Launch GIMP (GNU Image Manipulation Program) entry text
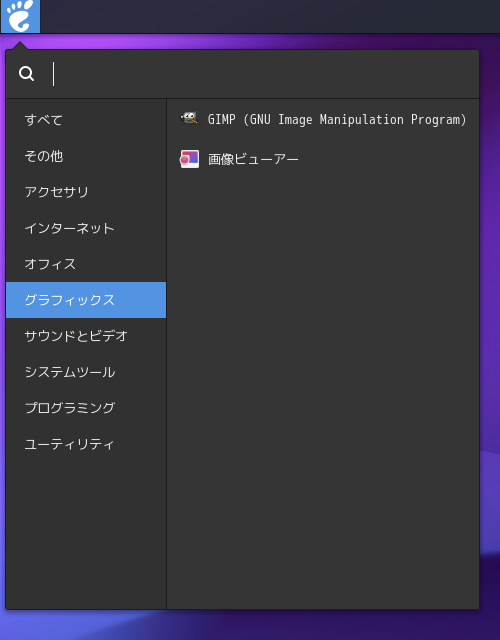 click(x=337, y=120)
